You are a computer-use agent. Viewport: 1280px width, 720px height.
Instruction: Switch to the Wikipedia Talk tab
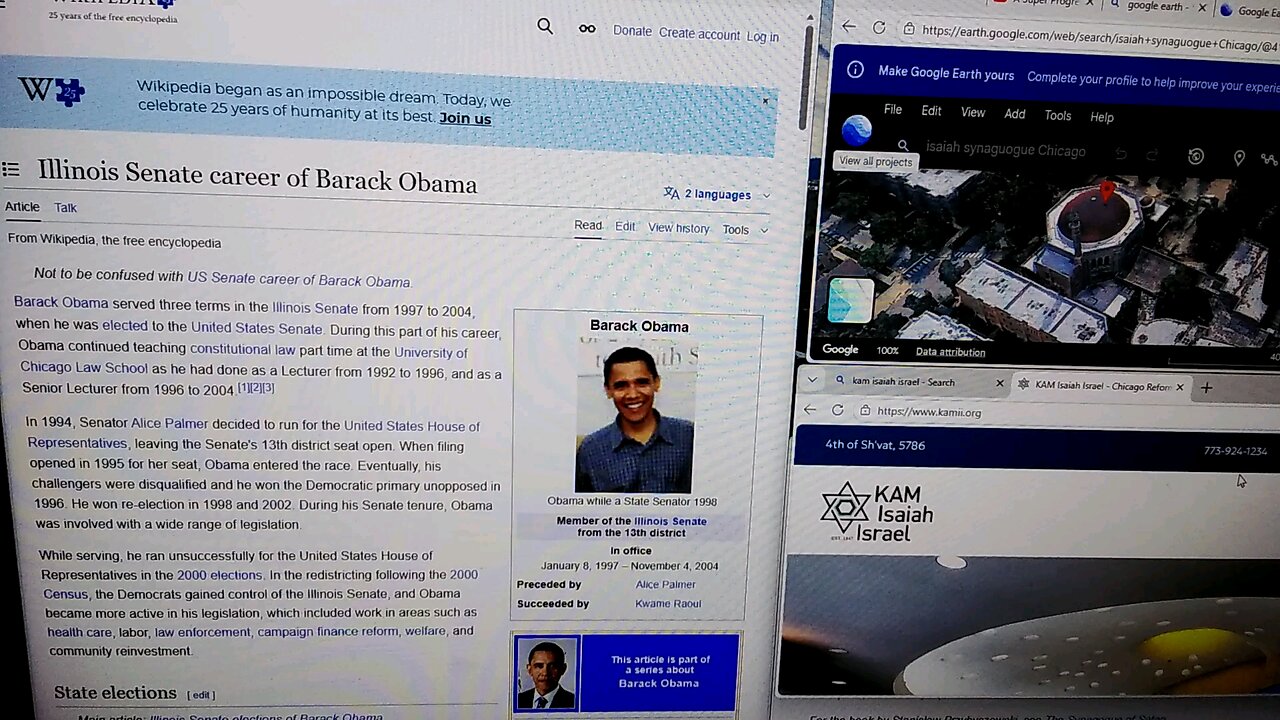[65, 207]
